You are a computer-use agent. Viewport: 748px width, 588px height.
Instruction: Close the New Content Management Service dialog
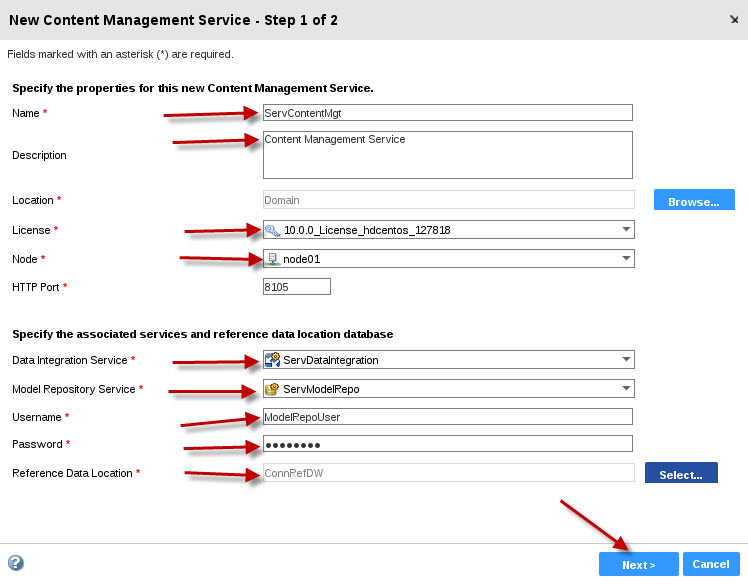point(734,20)
